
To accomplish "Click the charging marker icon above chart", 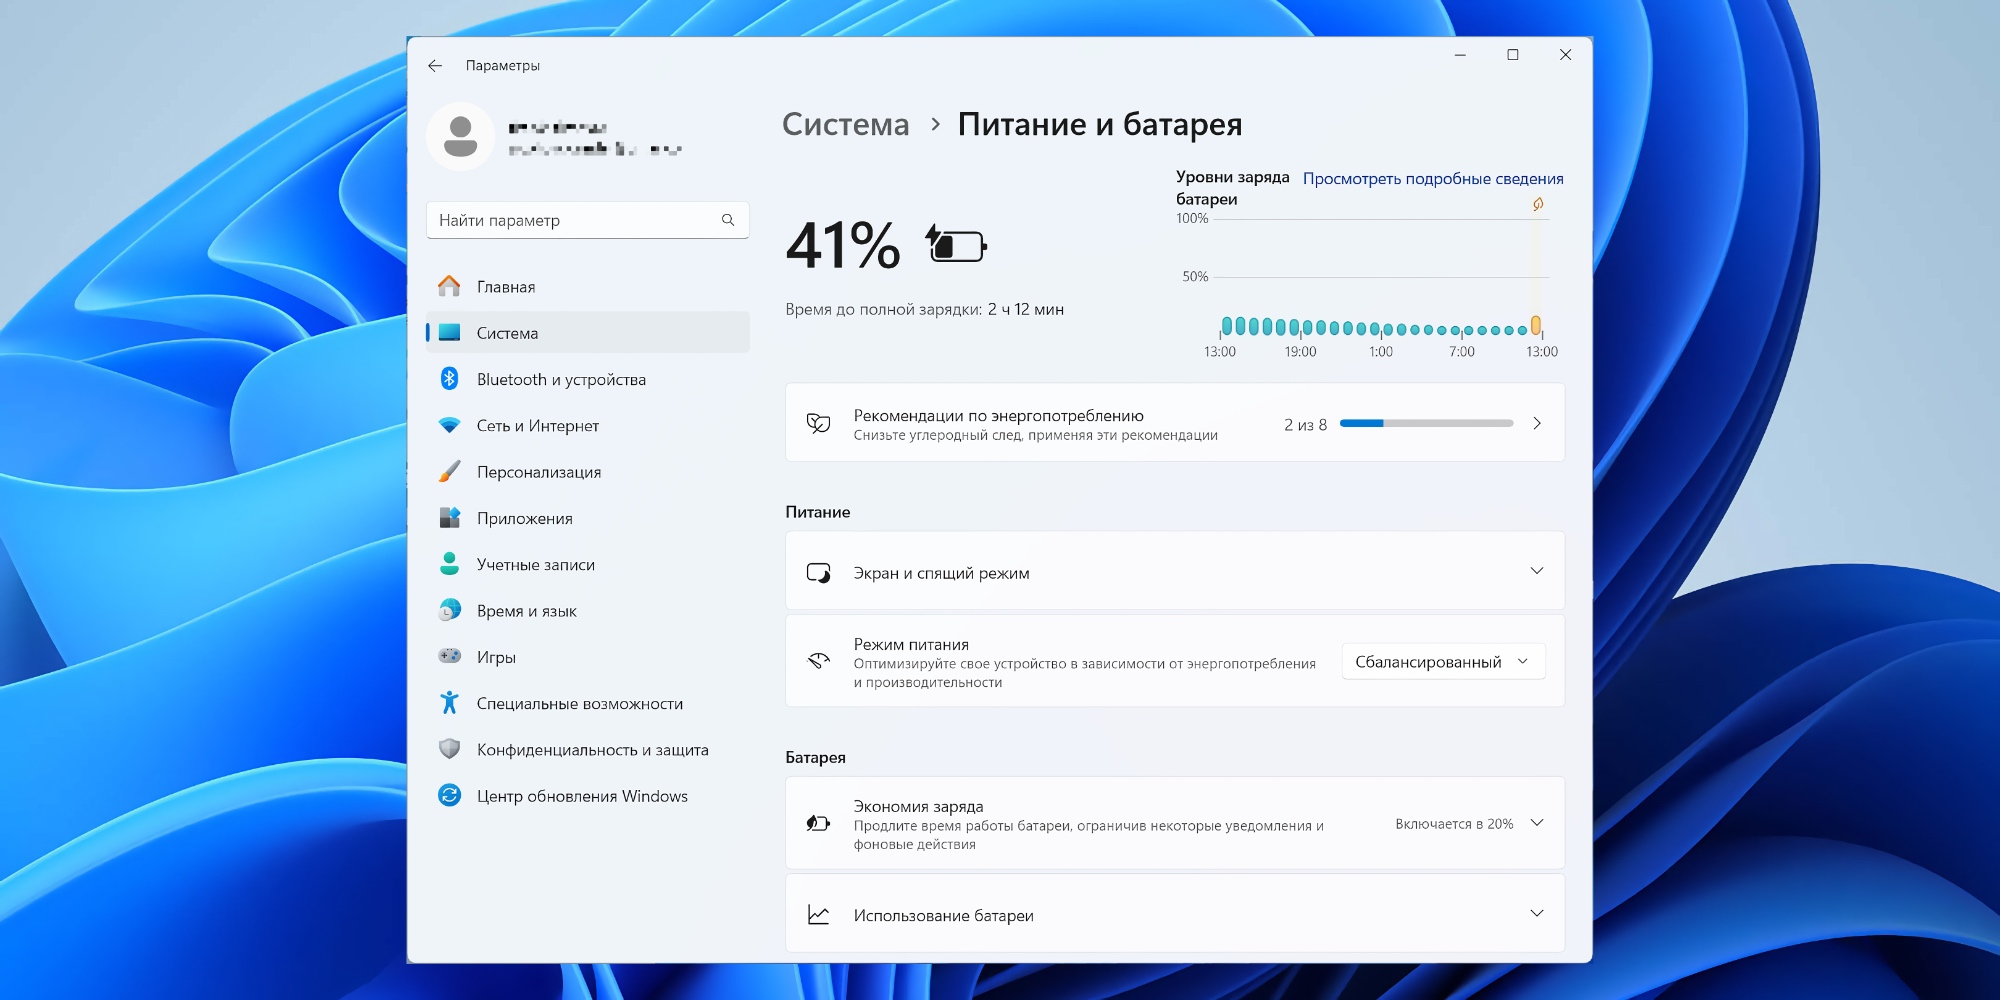I will [1538, 204].
